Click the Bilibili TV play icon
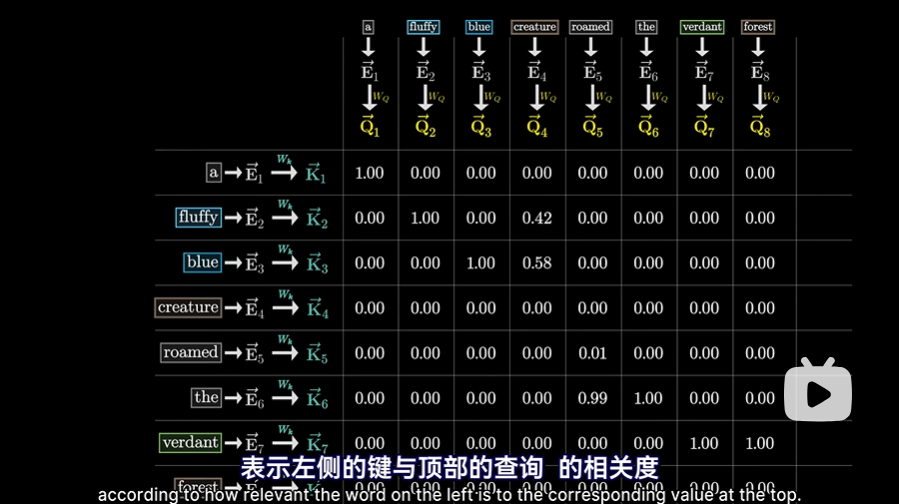 [x=817, y=388]
